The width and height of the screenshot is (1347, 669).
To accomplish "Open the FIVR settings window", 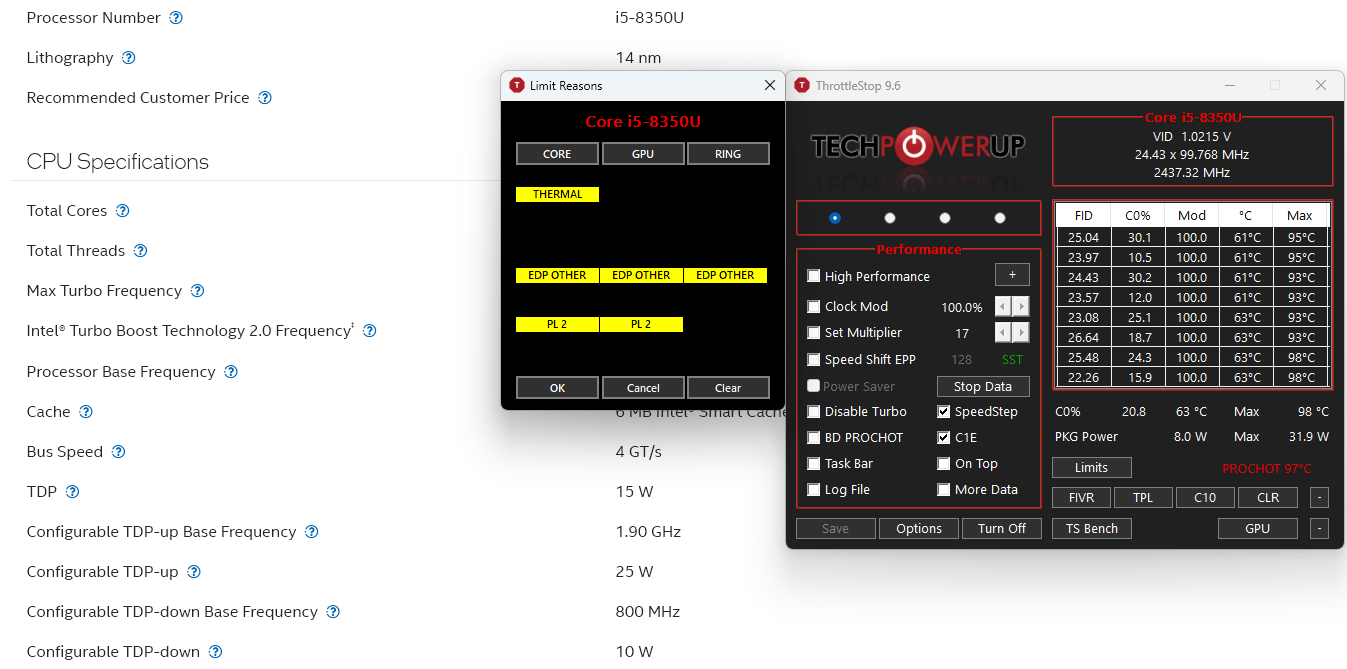I will point(1081,498).
